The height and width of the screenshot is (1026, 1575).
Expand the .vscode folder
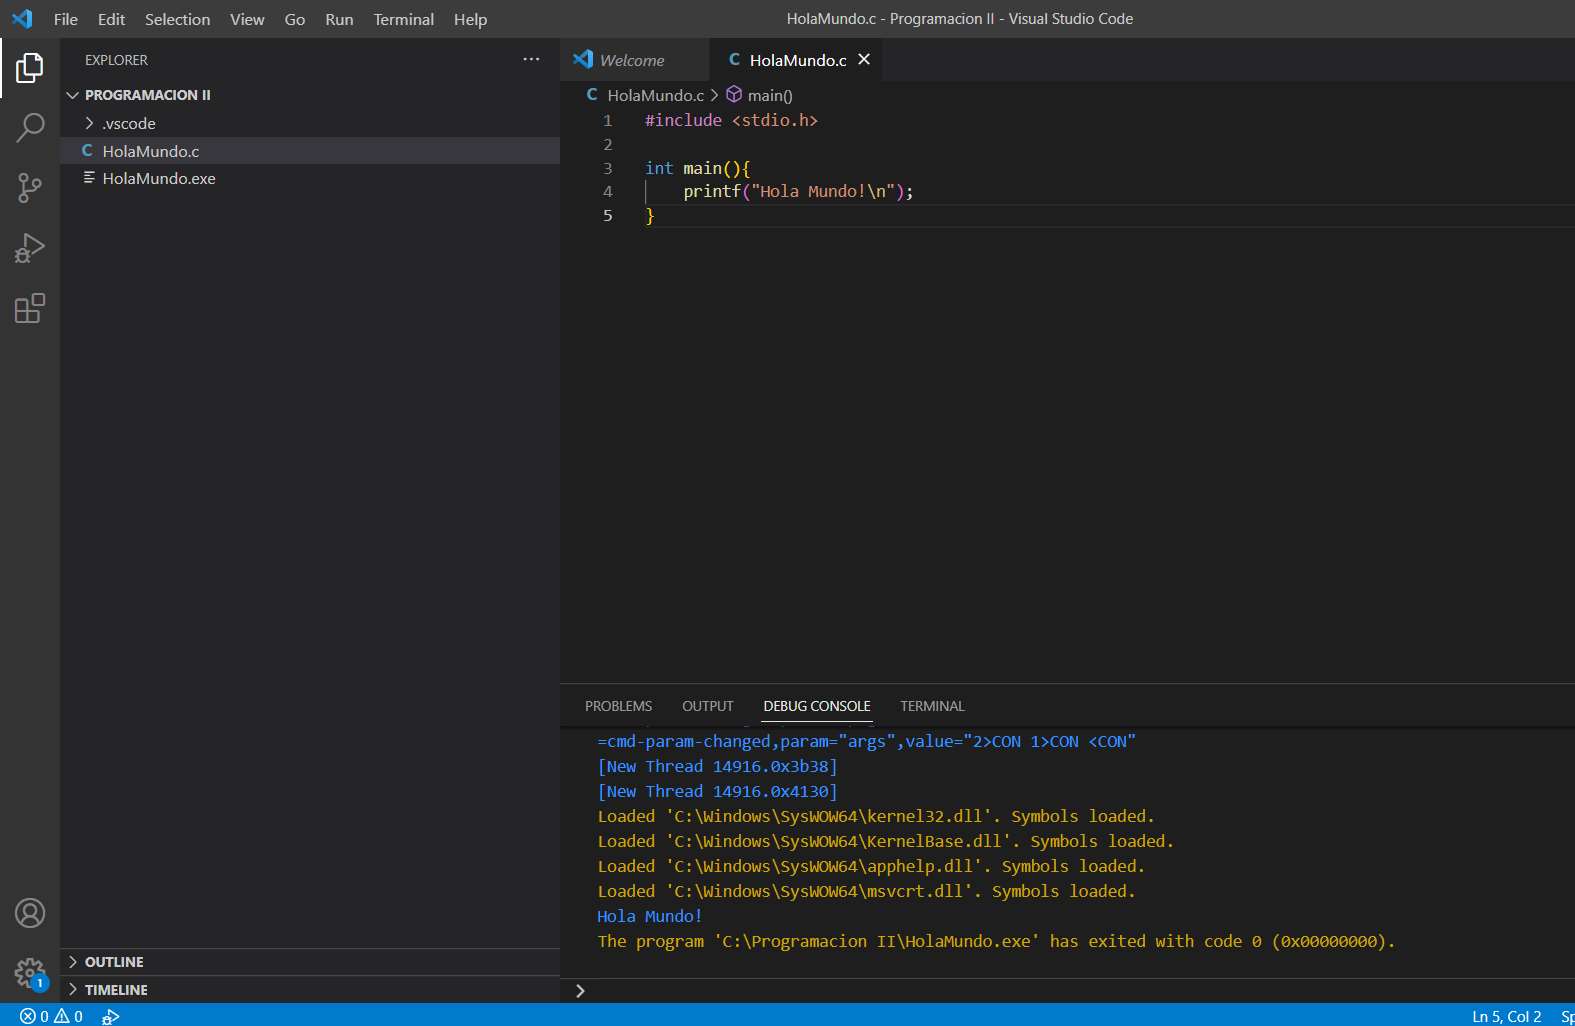(128, 123)
